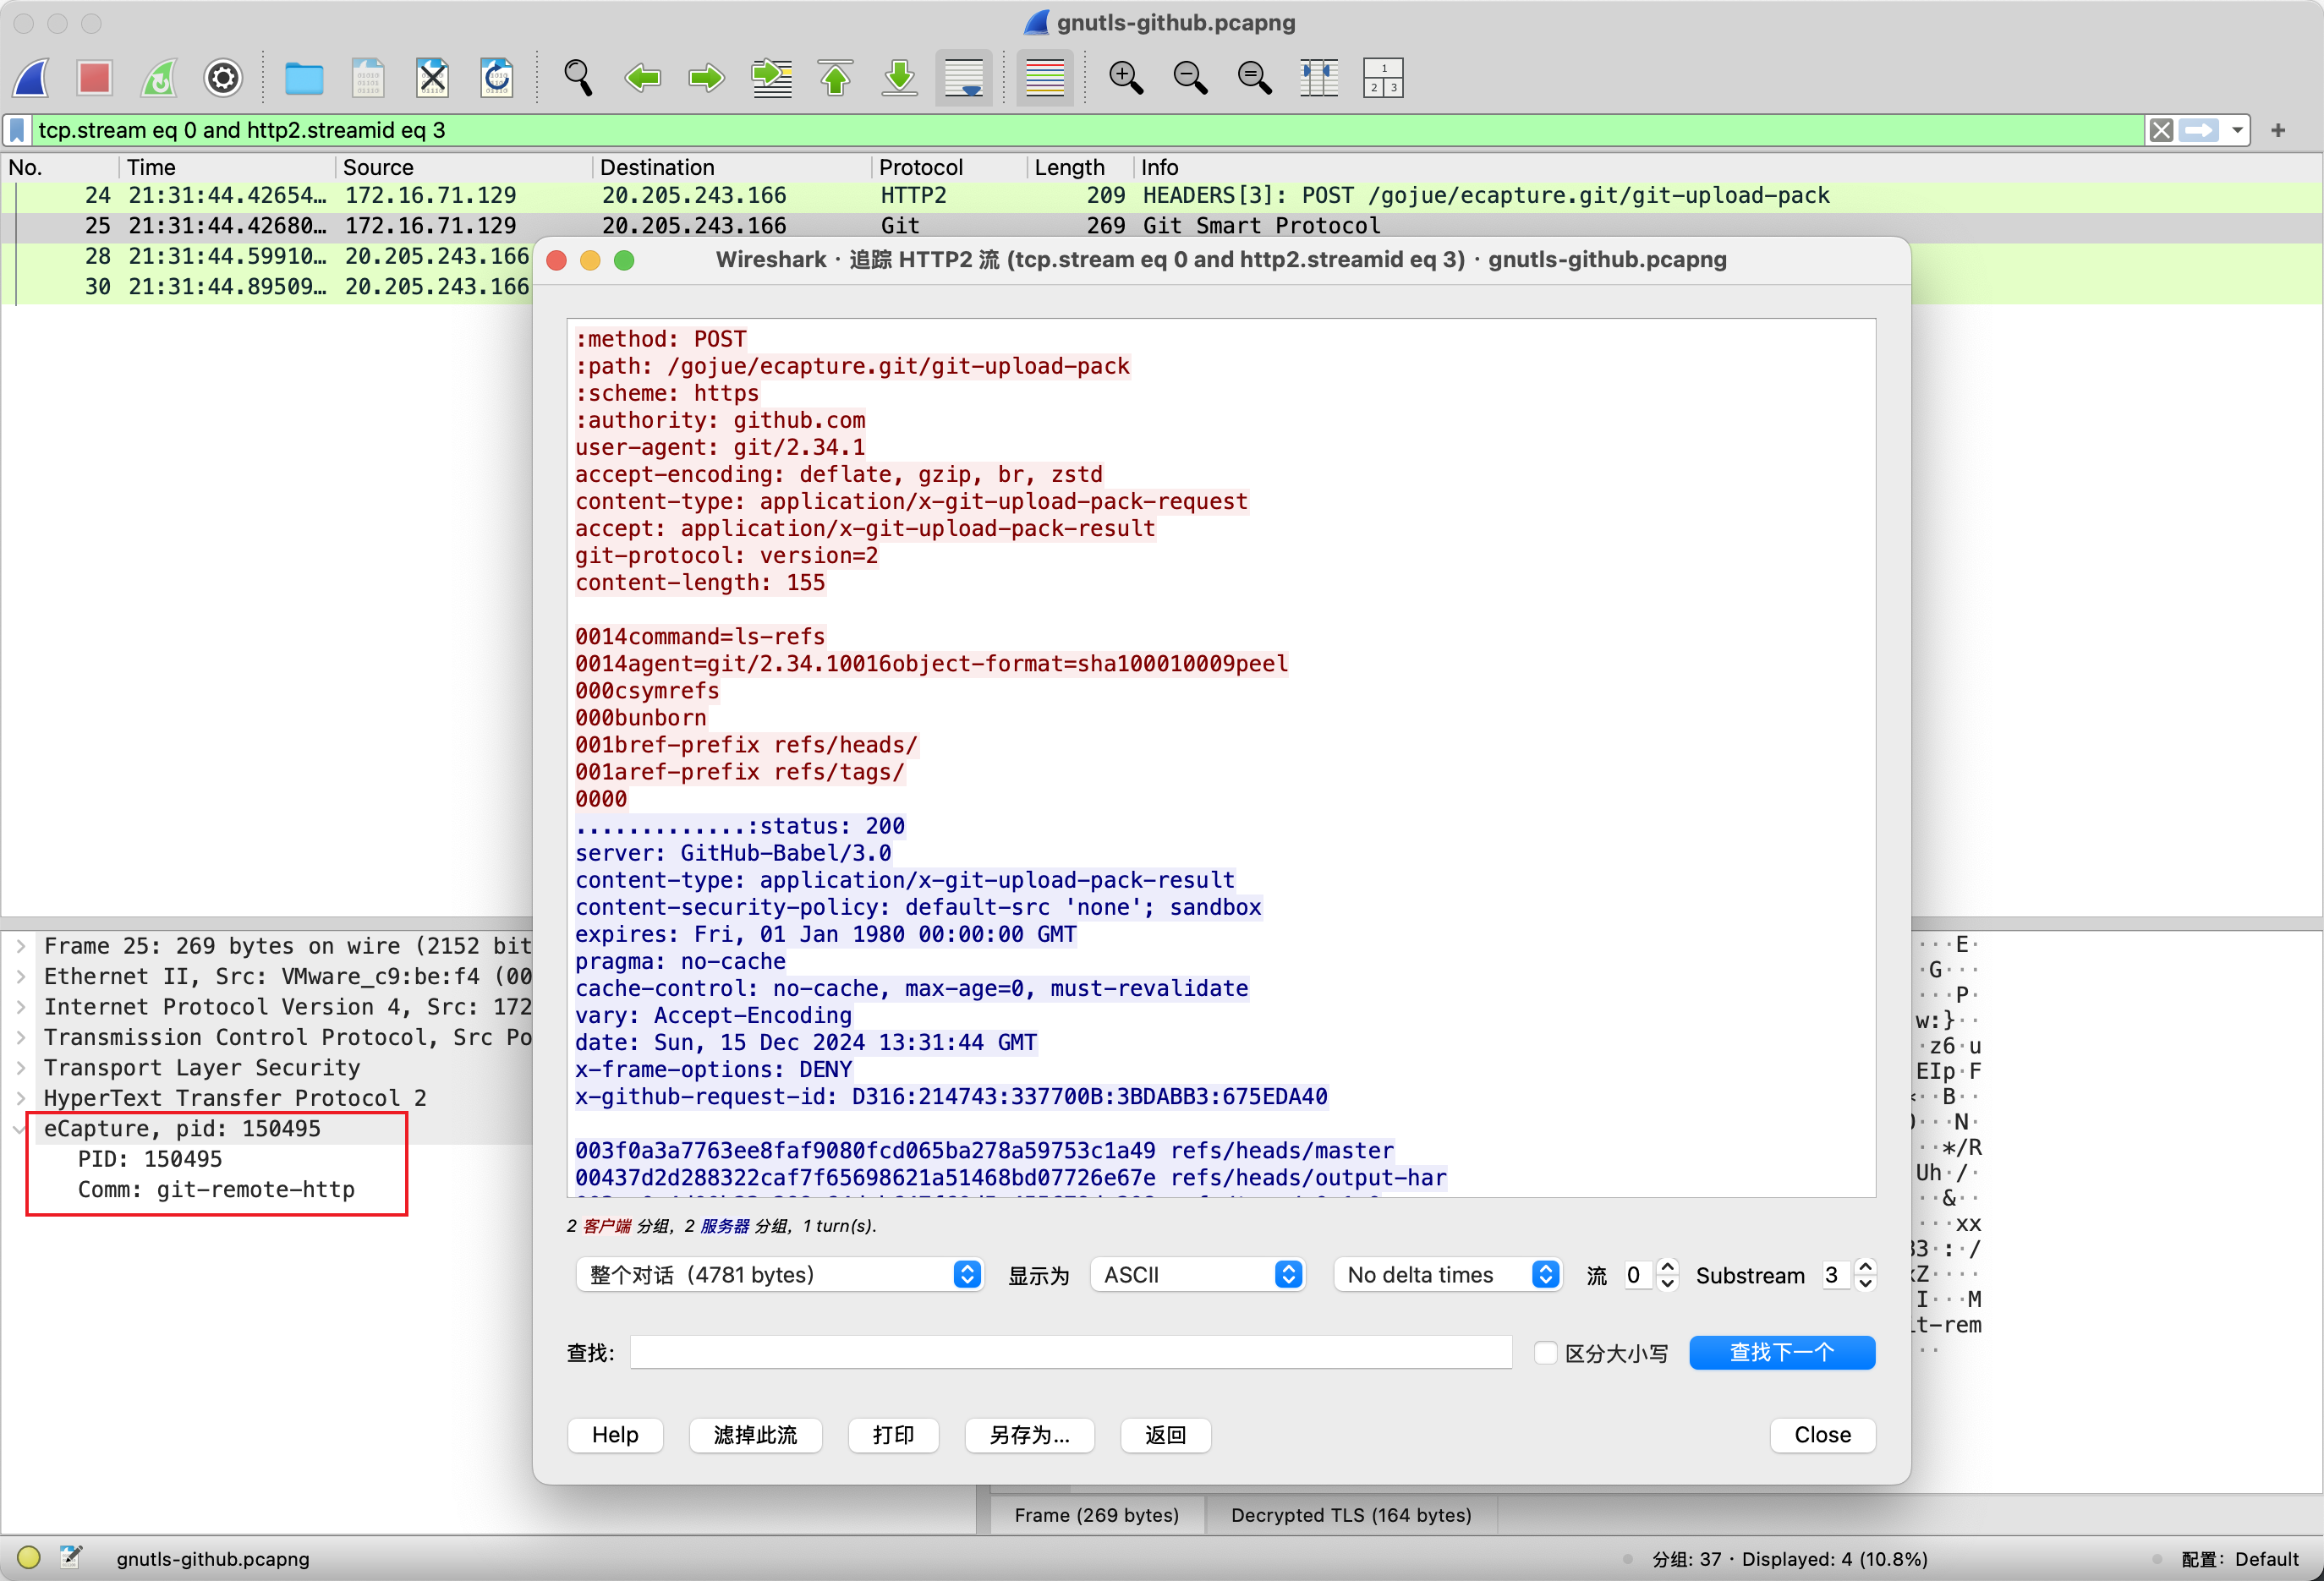Switch to Frame (269 bytes) tab
The width and height of the screenshot is (2324, 1581).
click(1096, 1515)
